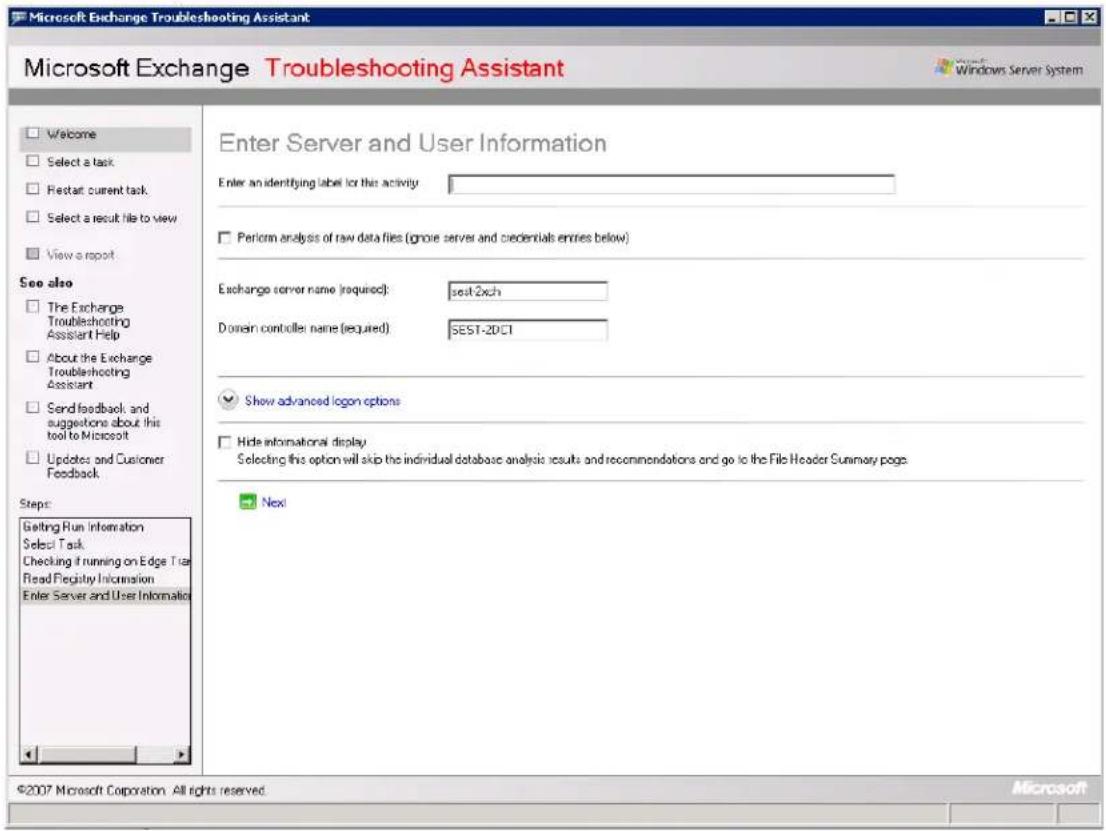Open The Exchange Troubleshooting Assistant Help
1106x831 pixels.
click(x=88, y=321)
